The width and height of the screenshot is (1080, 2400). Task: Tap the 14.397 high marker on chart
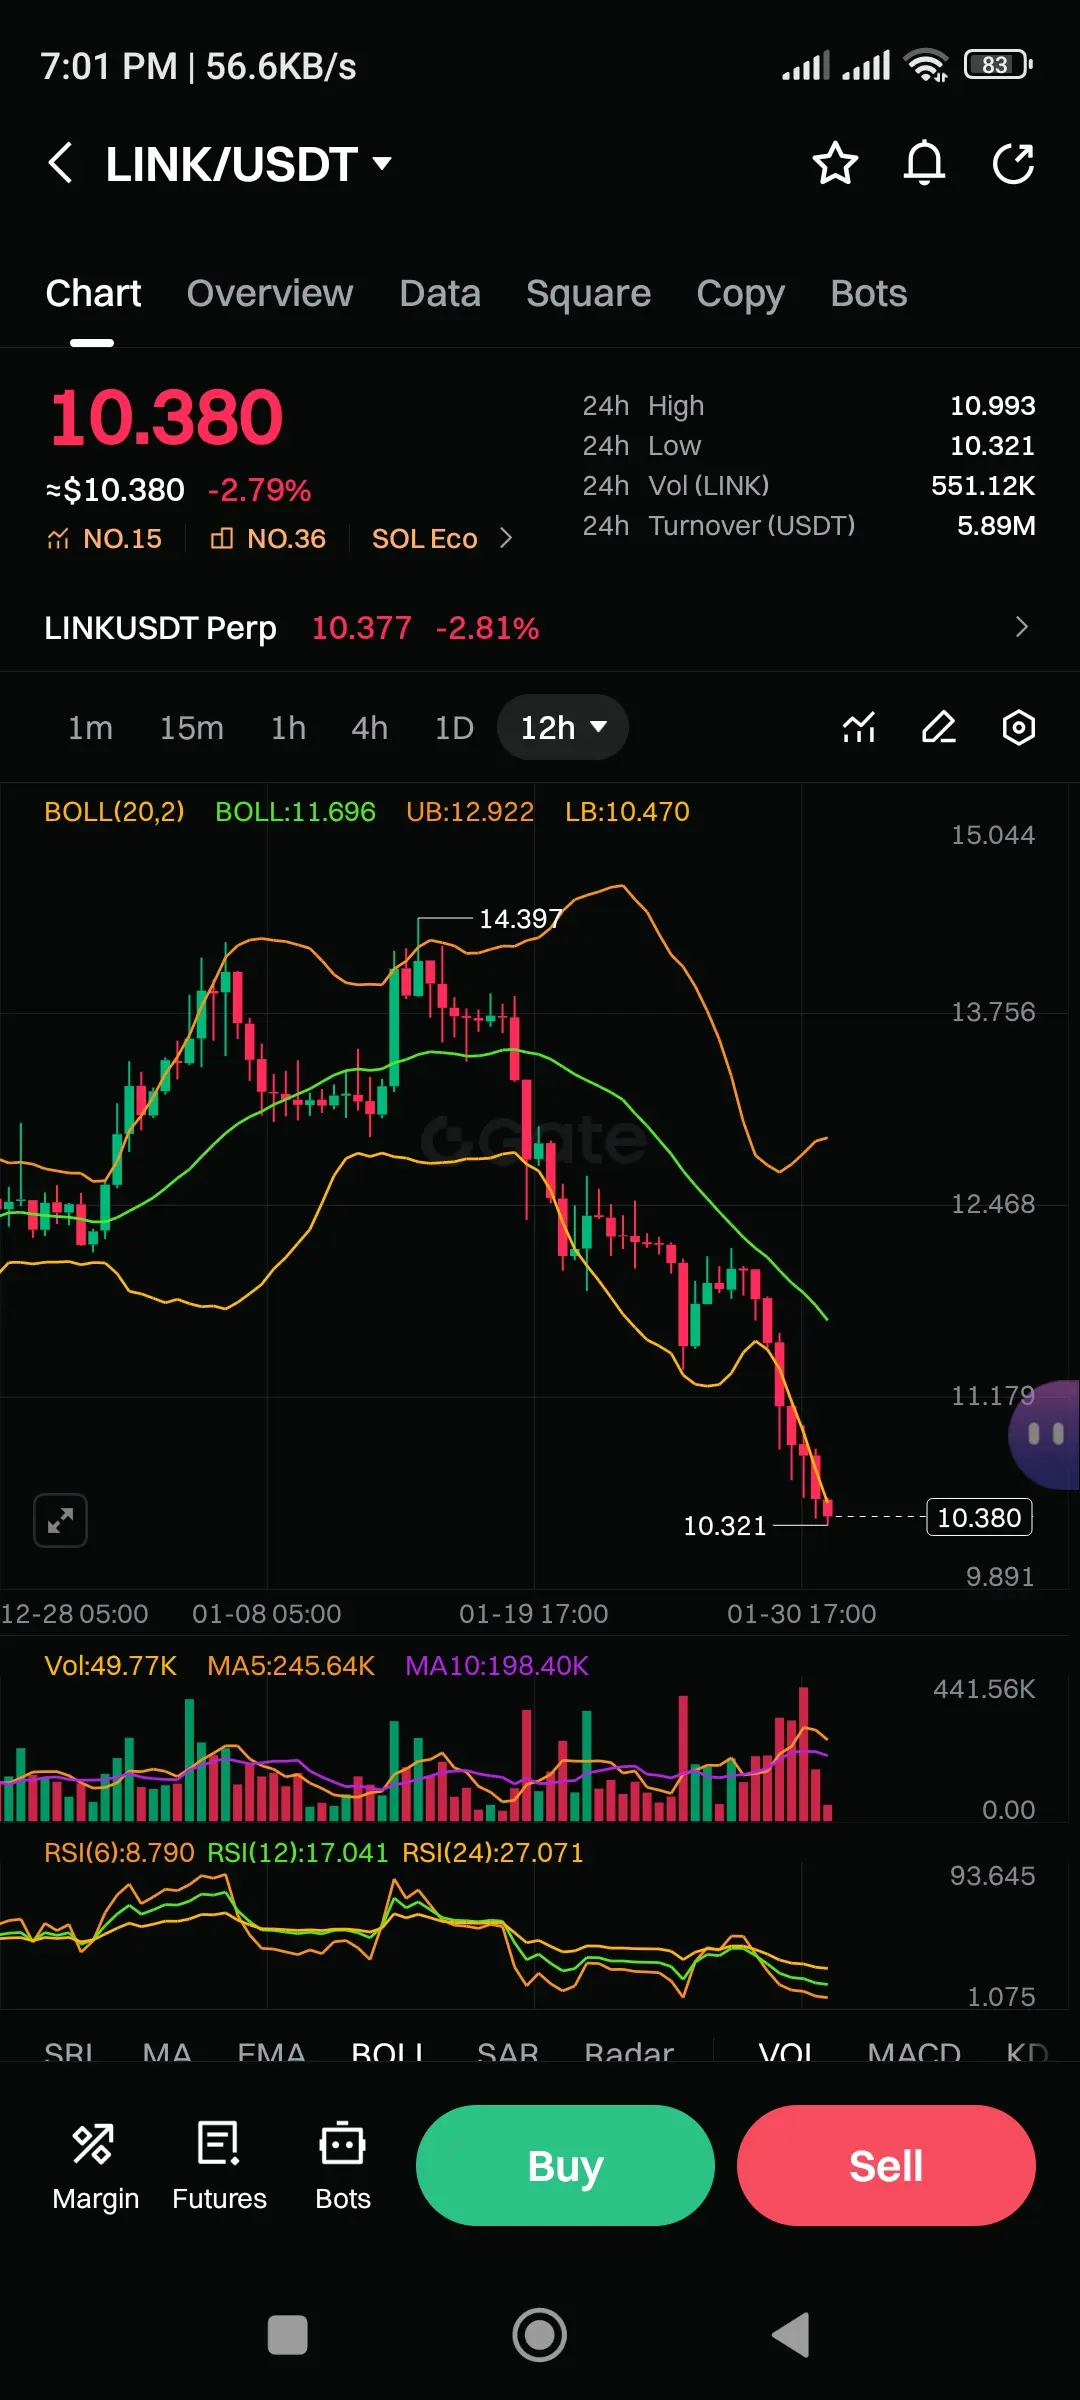click(520, 918)
